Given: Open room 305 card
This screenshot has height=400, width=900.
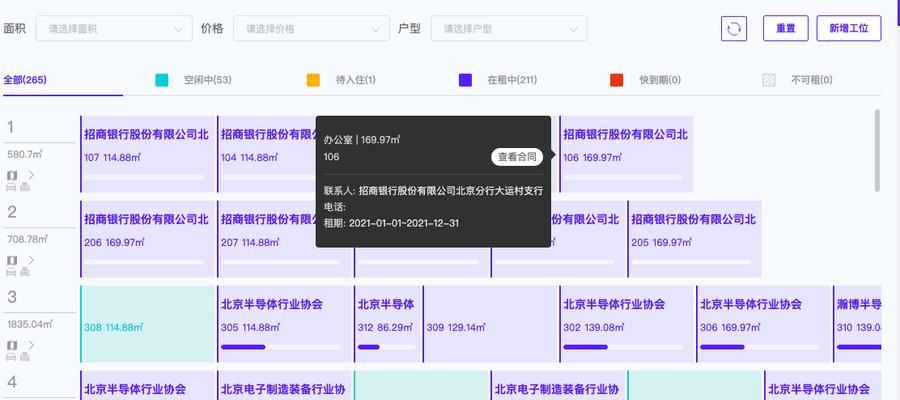Looking at the screenshot, I should tap(284, 324).
